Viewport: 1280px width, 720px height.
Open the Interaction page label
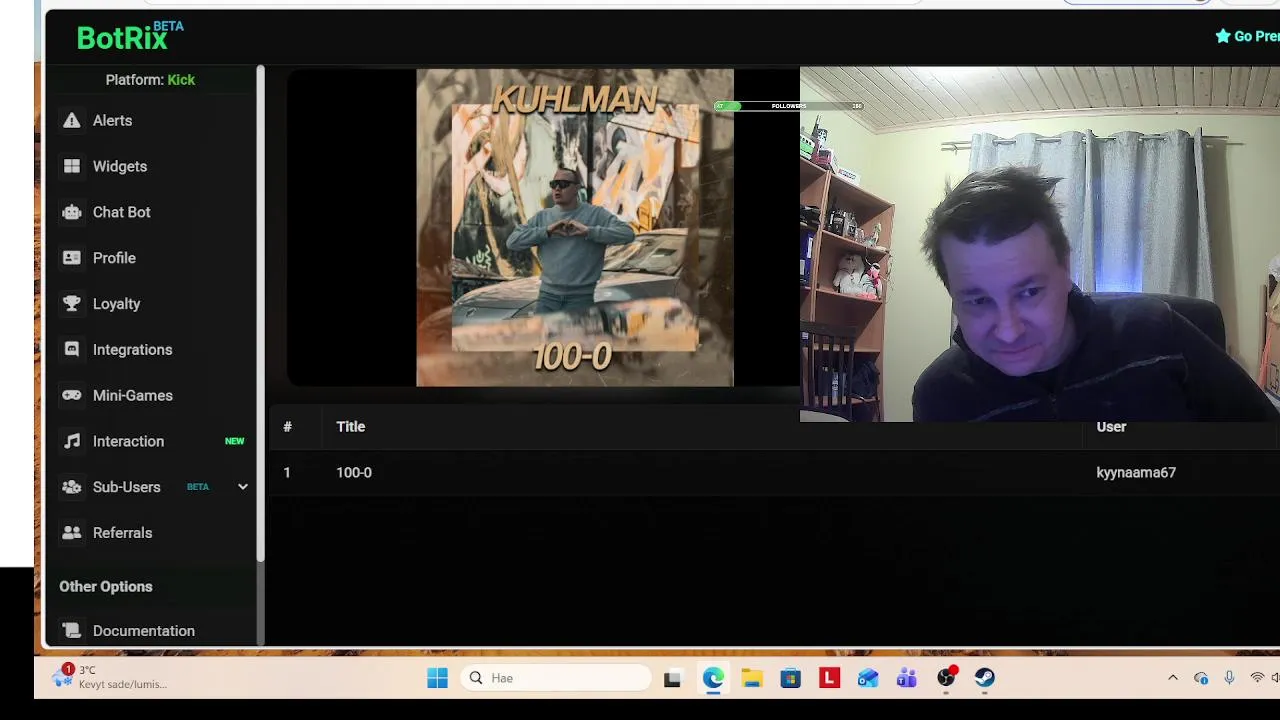(x=128, y=441)
